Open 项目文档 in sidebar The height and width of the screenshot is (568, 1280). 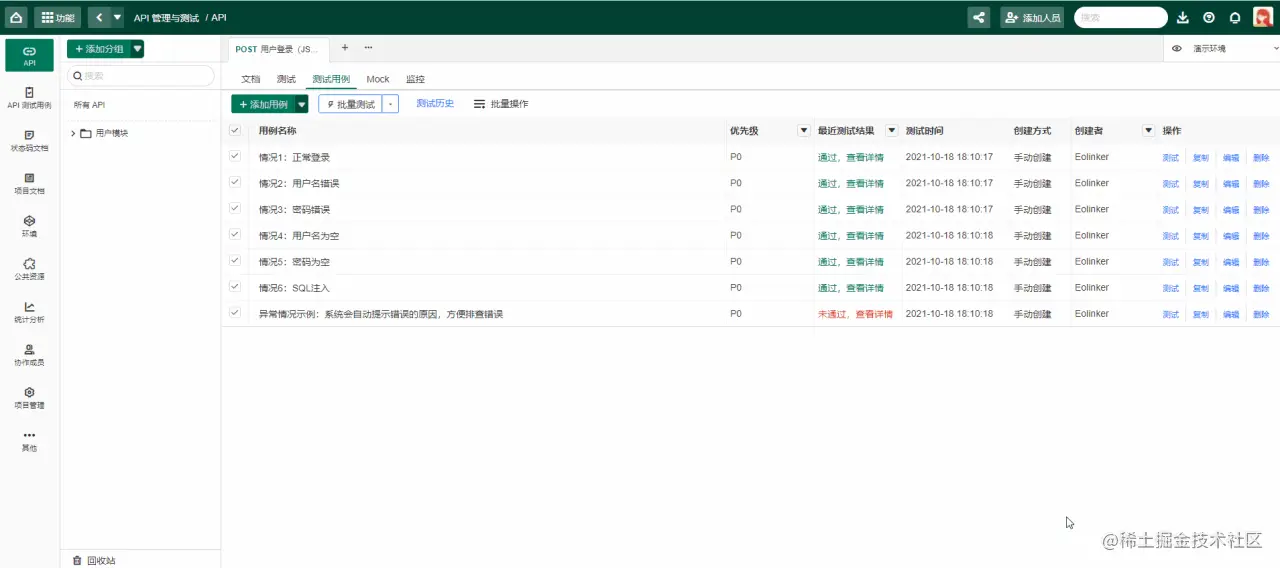(30, 183)
